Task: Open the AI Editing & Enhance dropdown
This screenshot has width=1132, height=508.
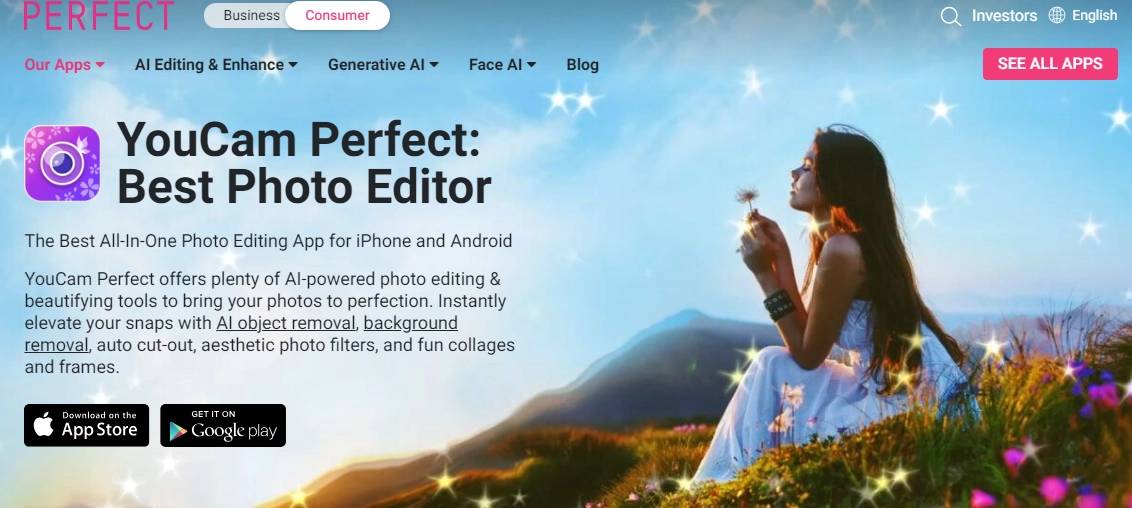Action: [x=216, y=64]
